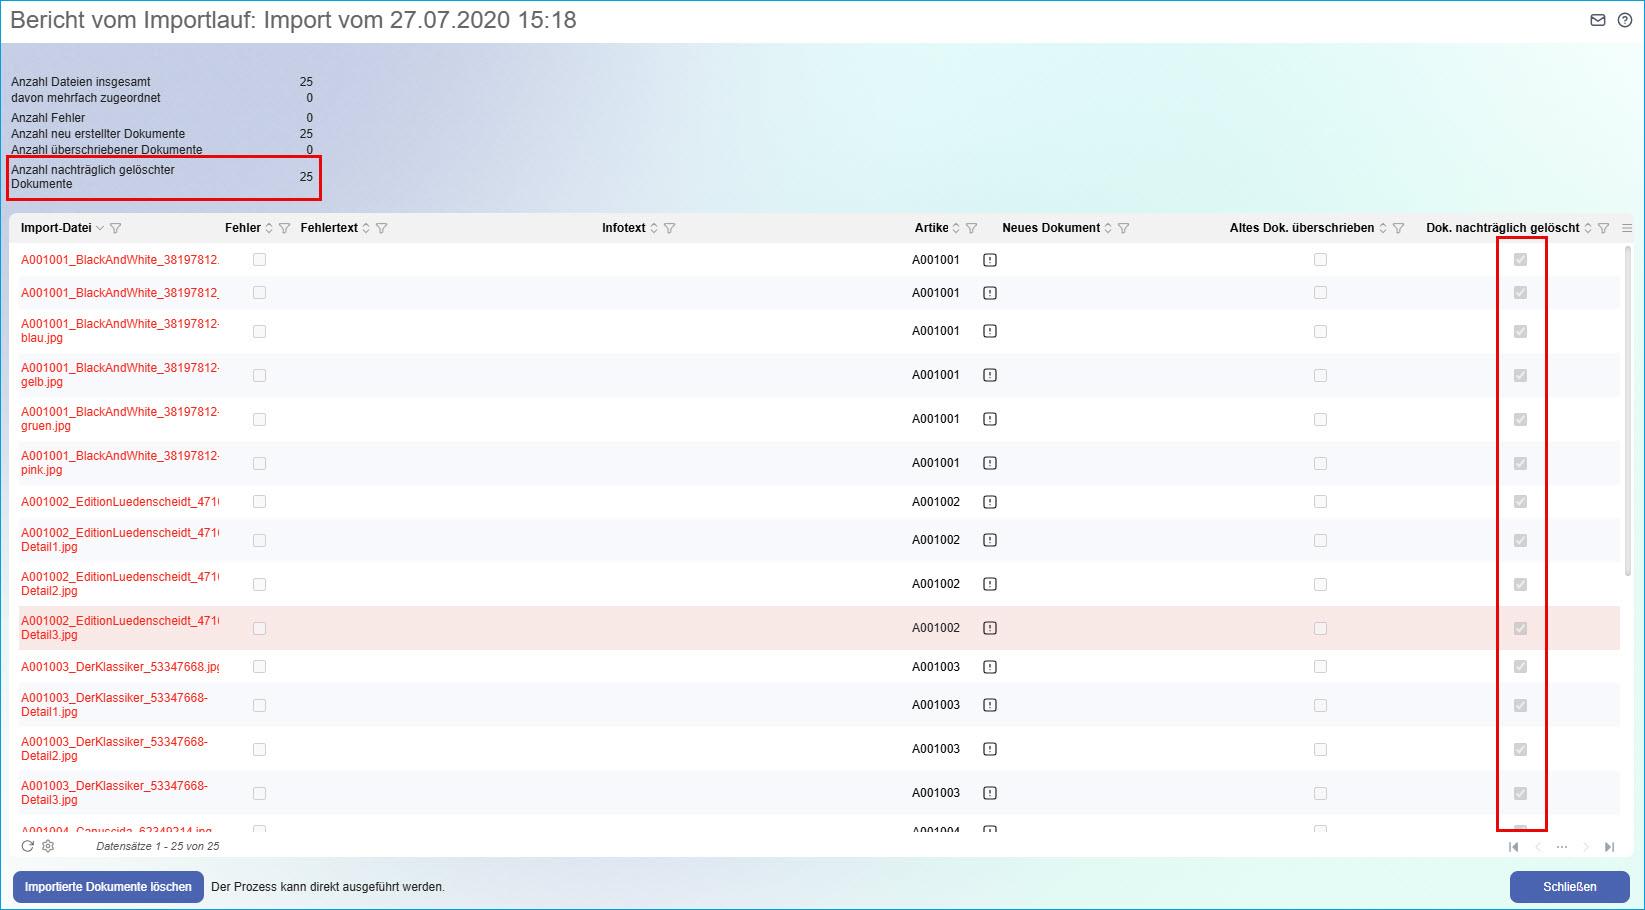Click Importierte Dokumente löschen button
This screenshot has width=1645, height=910.
(x=108, y=887)
